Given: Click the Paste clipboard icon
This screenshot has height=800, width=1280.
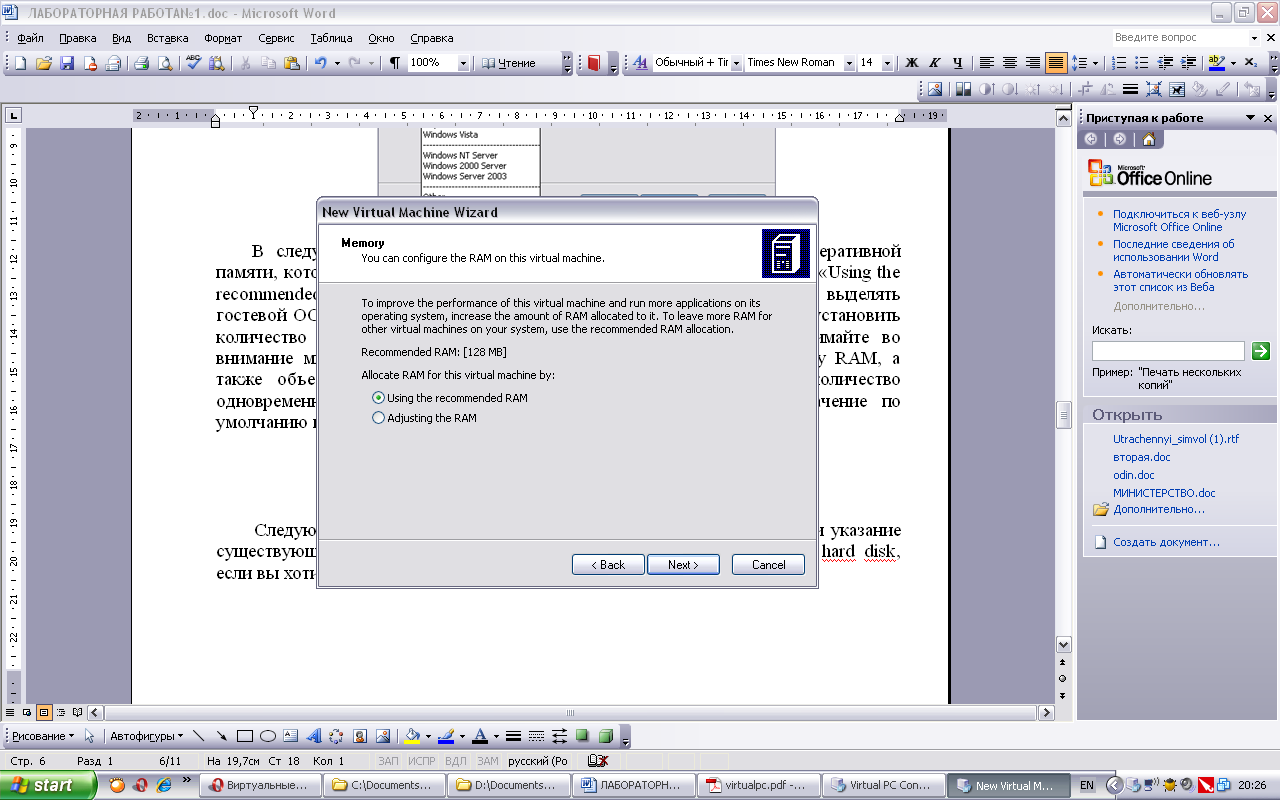Looking at the screenshot, I should (x=291, y=63).
